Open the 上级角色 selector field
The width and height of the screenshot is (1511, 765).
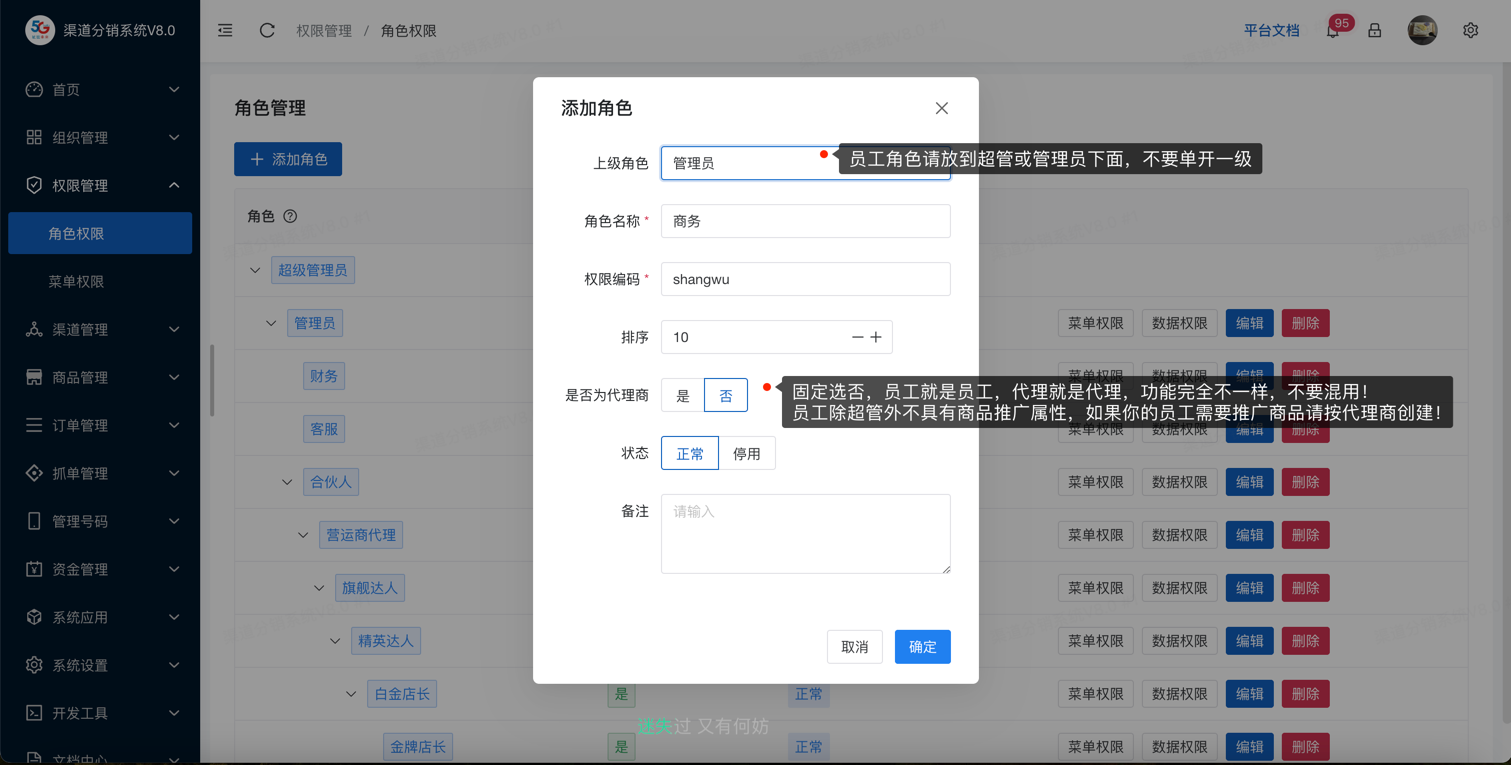tap(740, 163)
